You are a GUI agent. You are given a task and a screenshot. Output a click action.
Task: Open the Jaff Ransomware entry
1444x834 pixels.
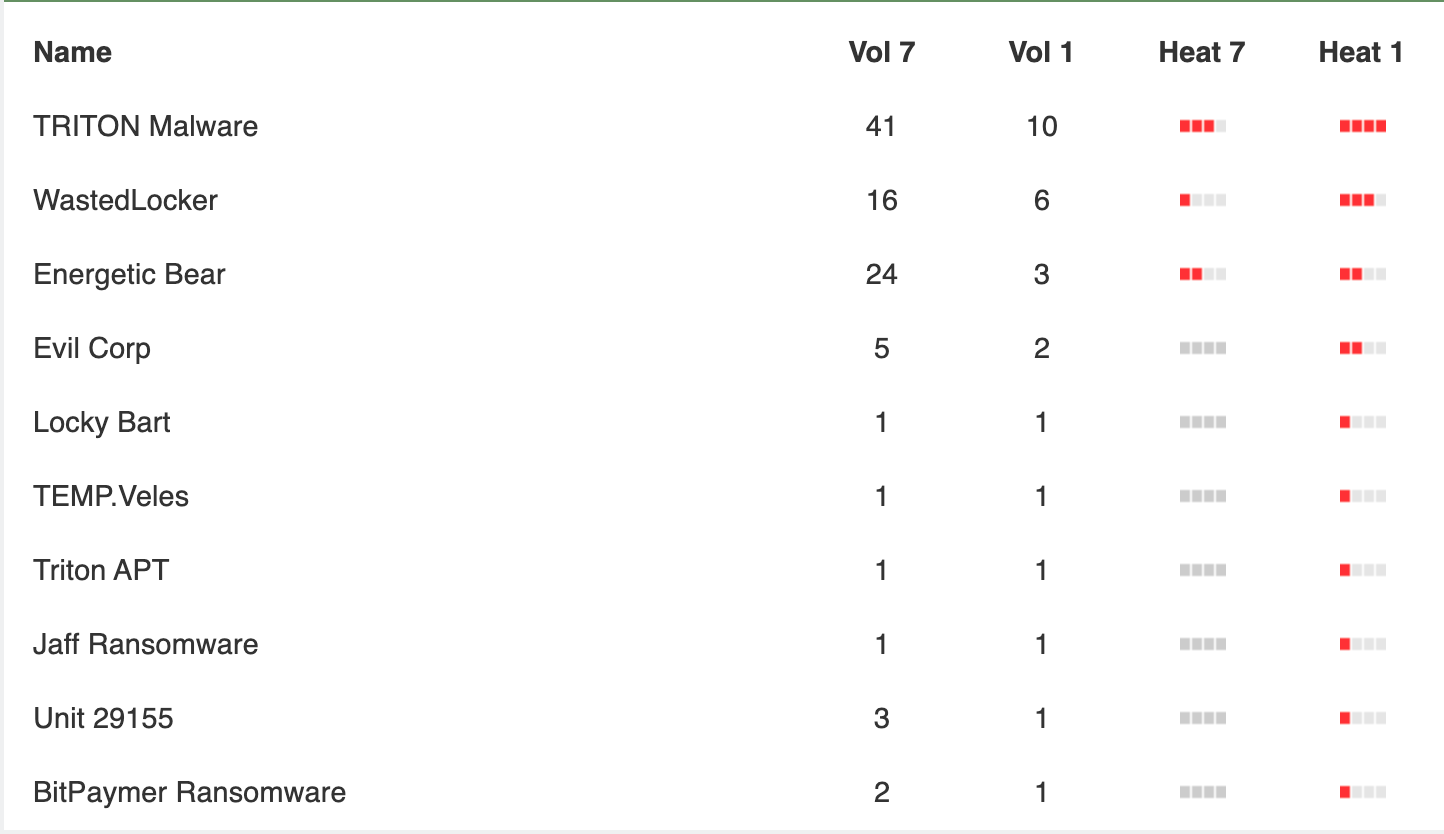point(146,644)
